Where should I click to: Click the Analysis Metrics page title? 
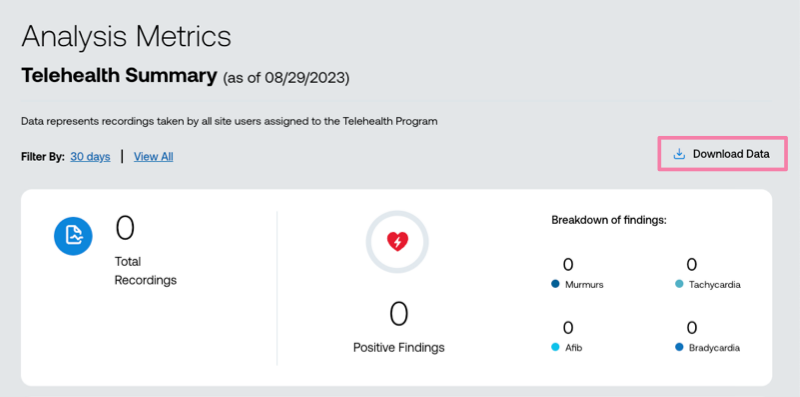pos(126,36)
